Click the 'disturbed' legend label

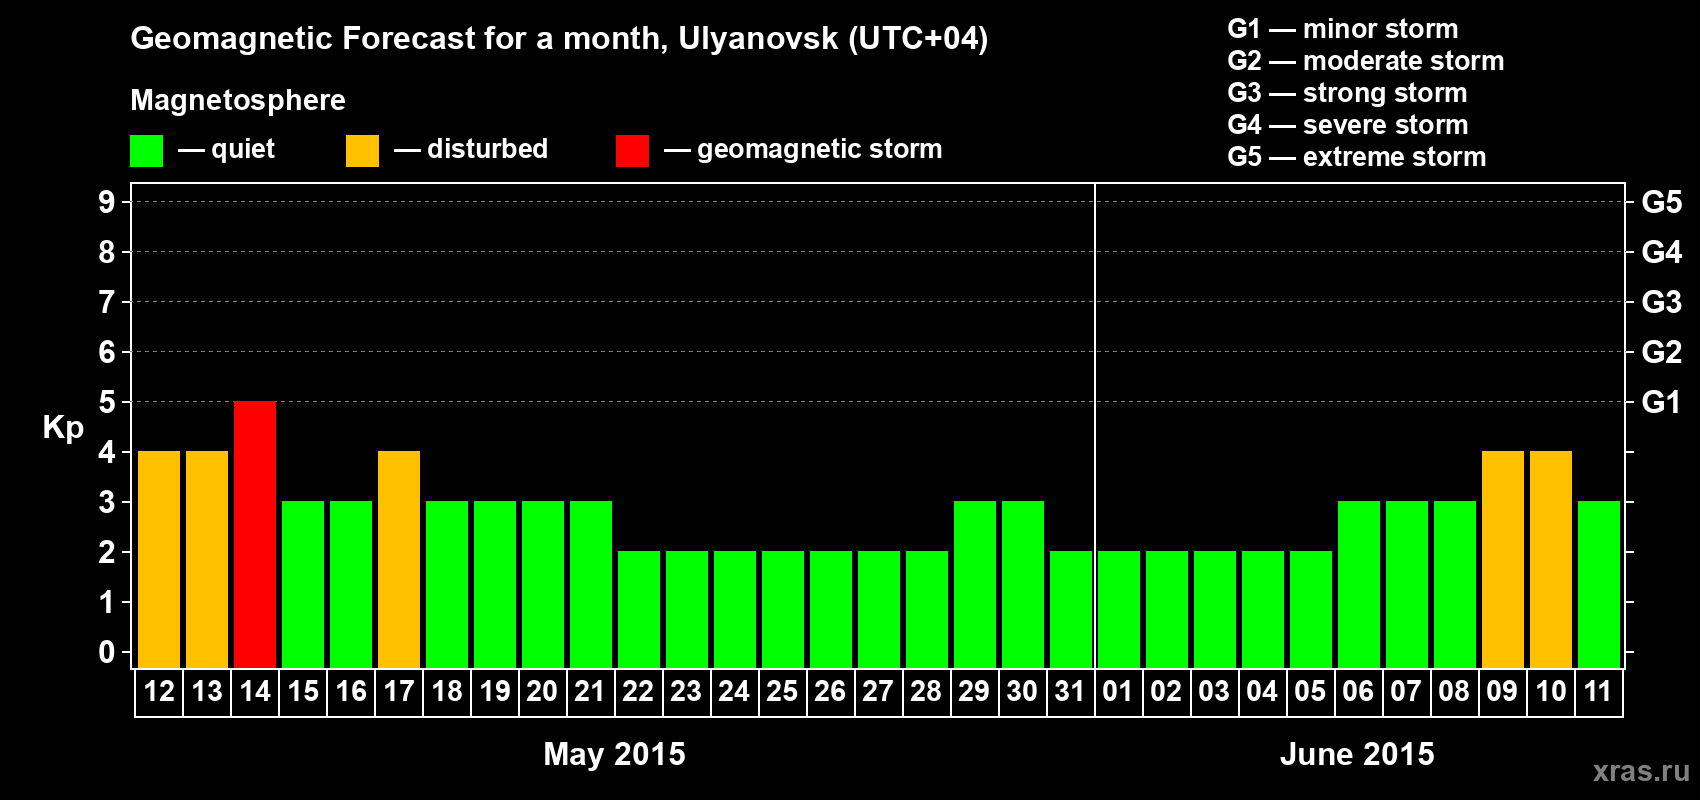tap(488, 149)
